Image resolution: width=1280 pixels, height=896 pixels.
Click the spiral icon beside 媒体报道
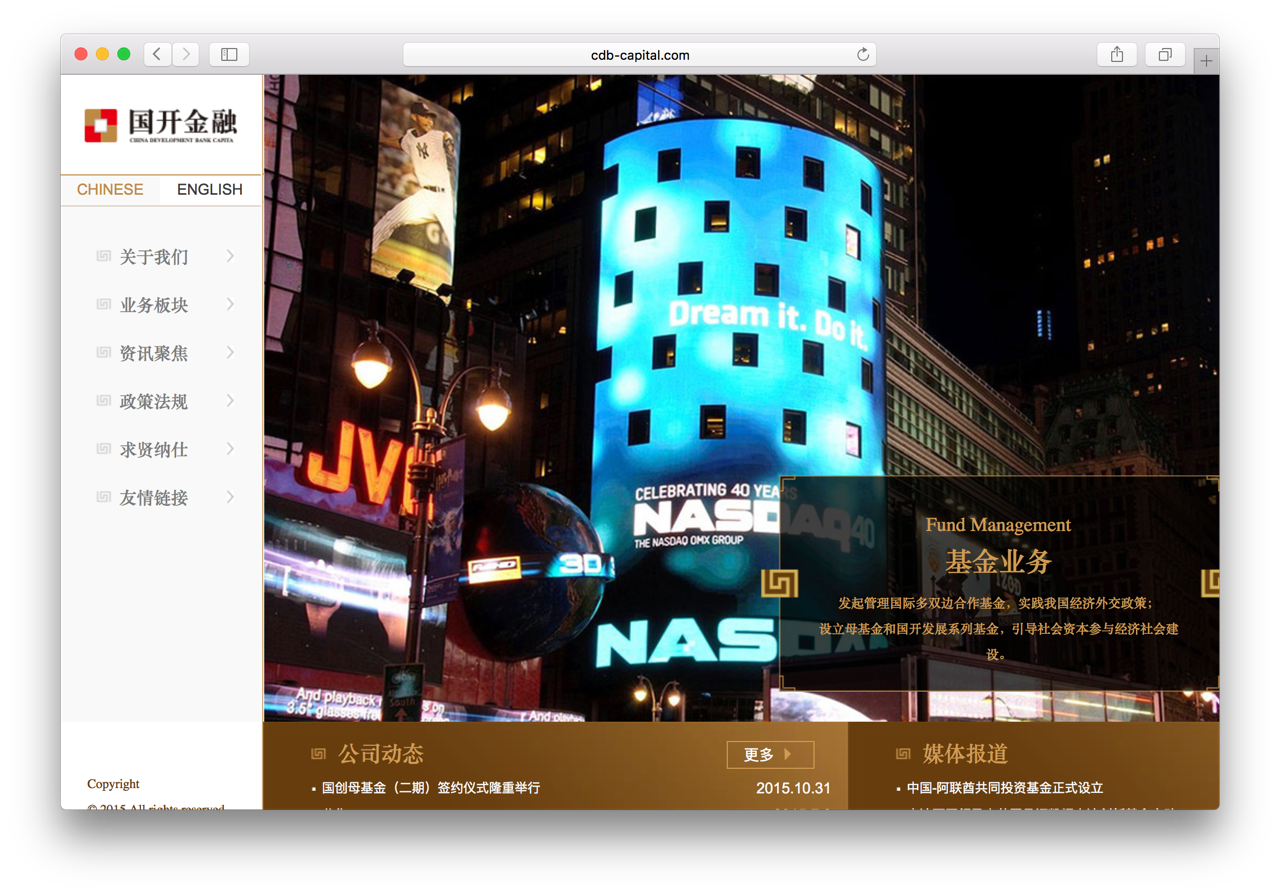903,754
